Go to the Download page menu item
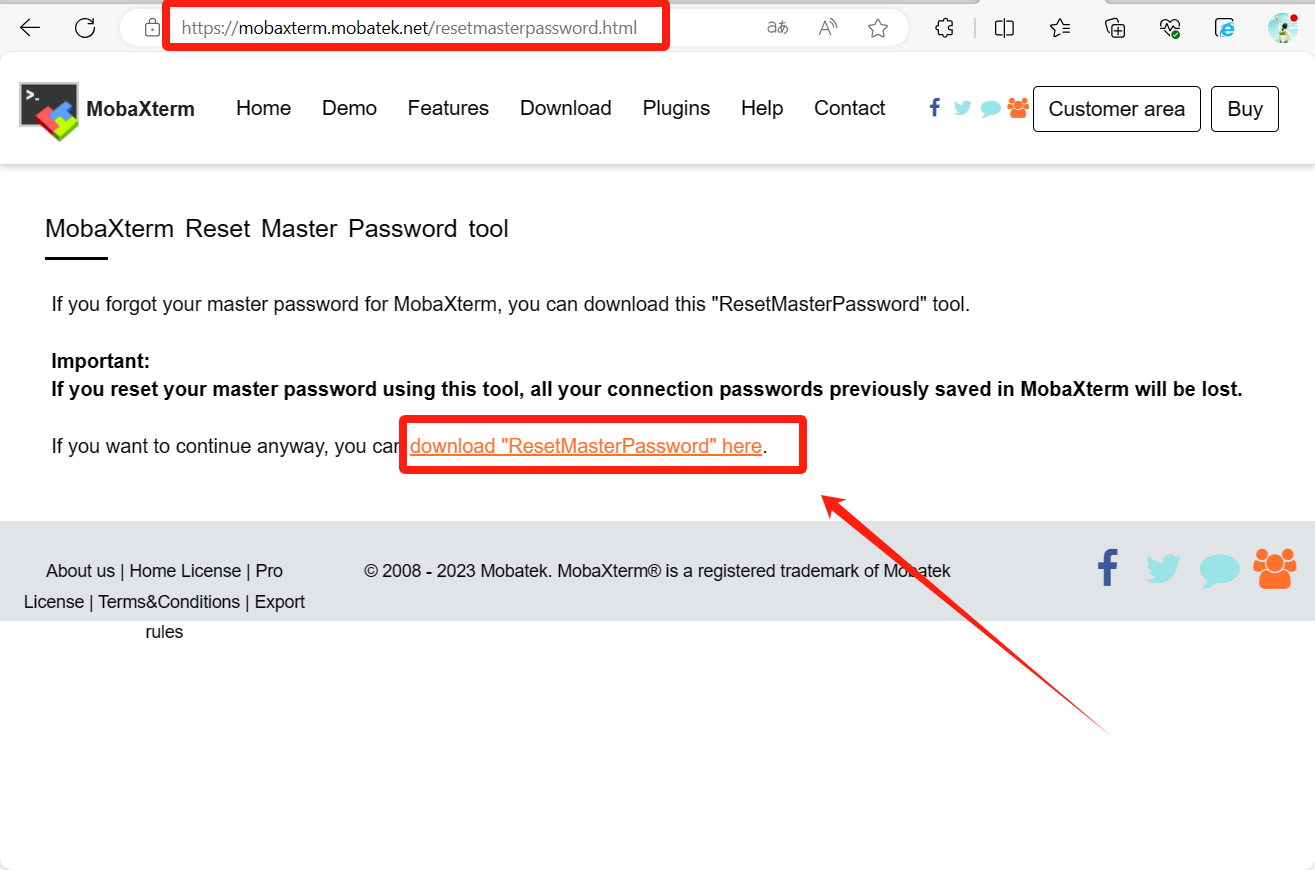The width and height of the screenshot is (1315, 870). point(565,108)
